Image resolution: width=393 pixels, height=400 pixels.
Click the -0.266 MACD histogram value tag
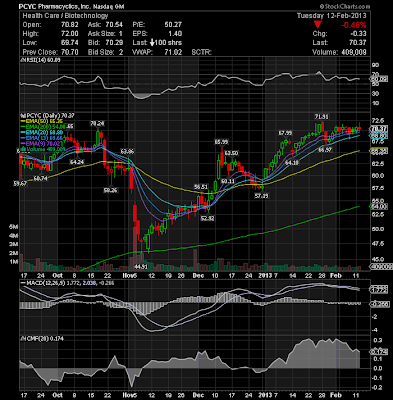click(379, 304)
